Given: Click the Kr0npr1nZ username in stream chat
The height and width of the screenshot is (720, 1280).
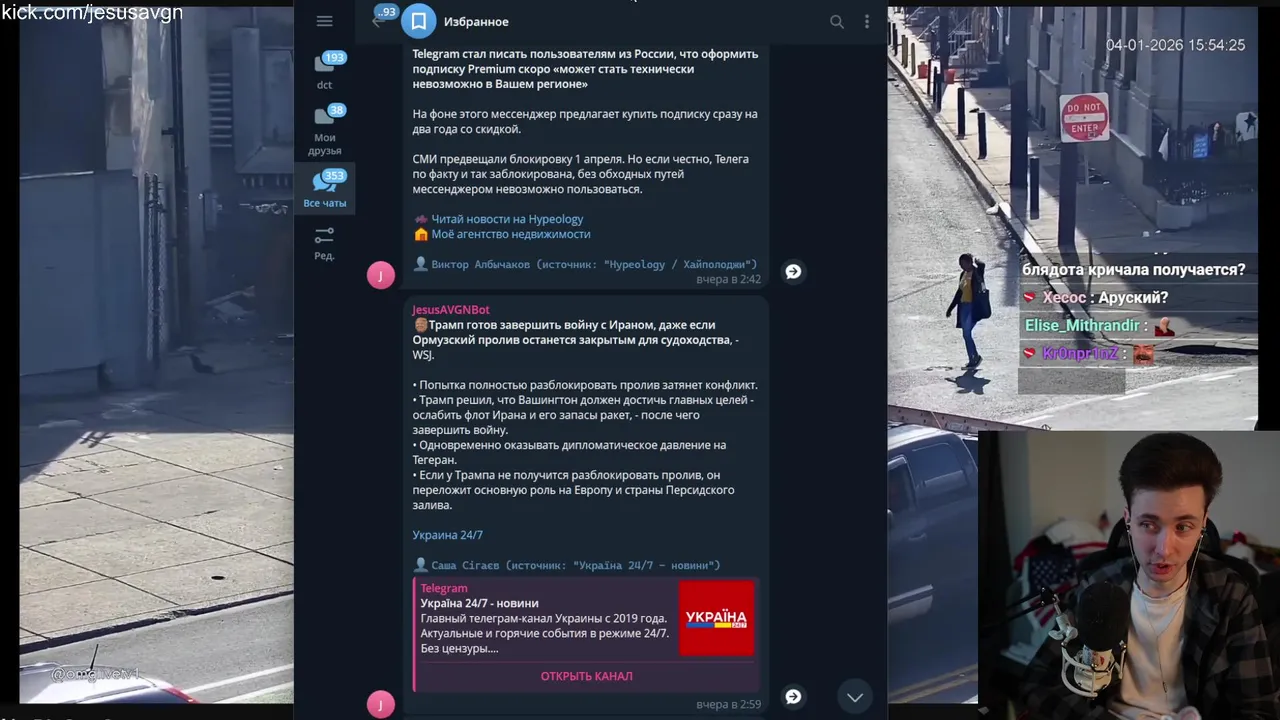Looking at the screenshot, I should click(1079, 354).
